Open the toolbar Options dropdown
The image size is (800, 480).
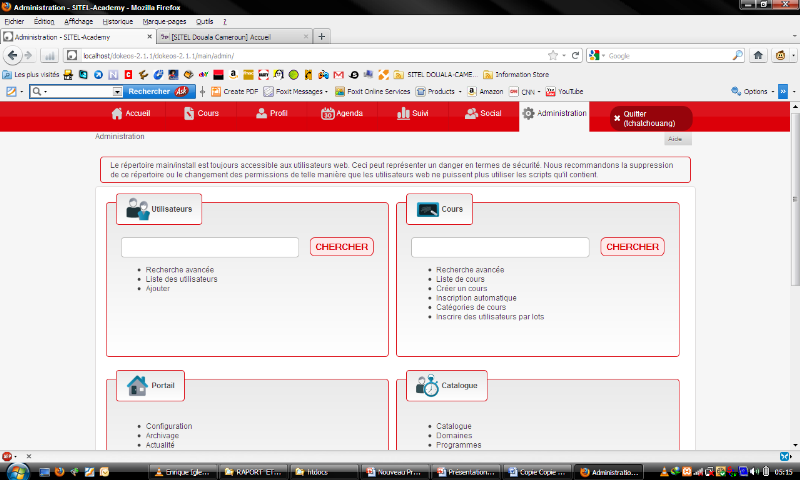click(753, 91)
